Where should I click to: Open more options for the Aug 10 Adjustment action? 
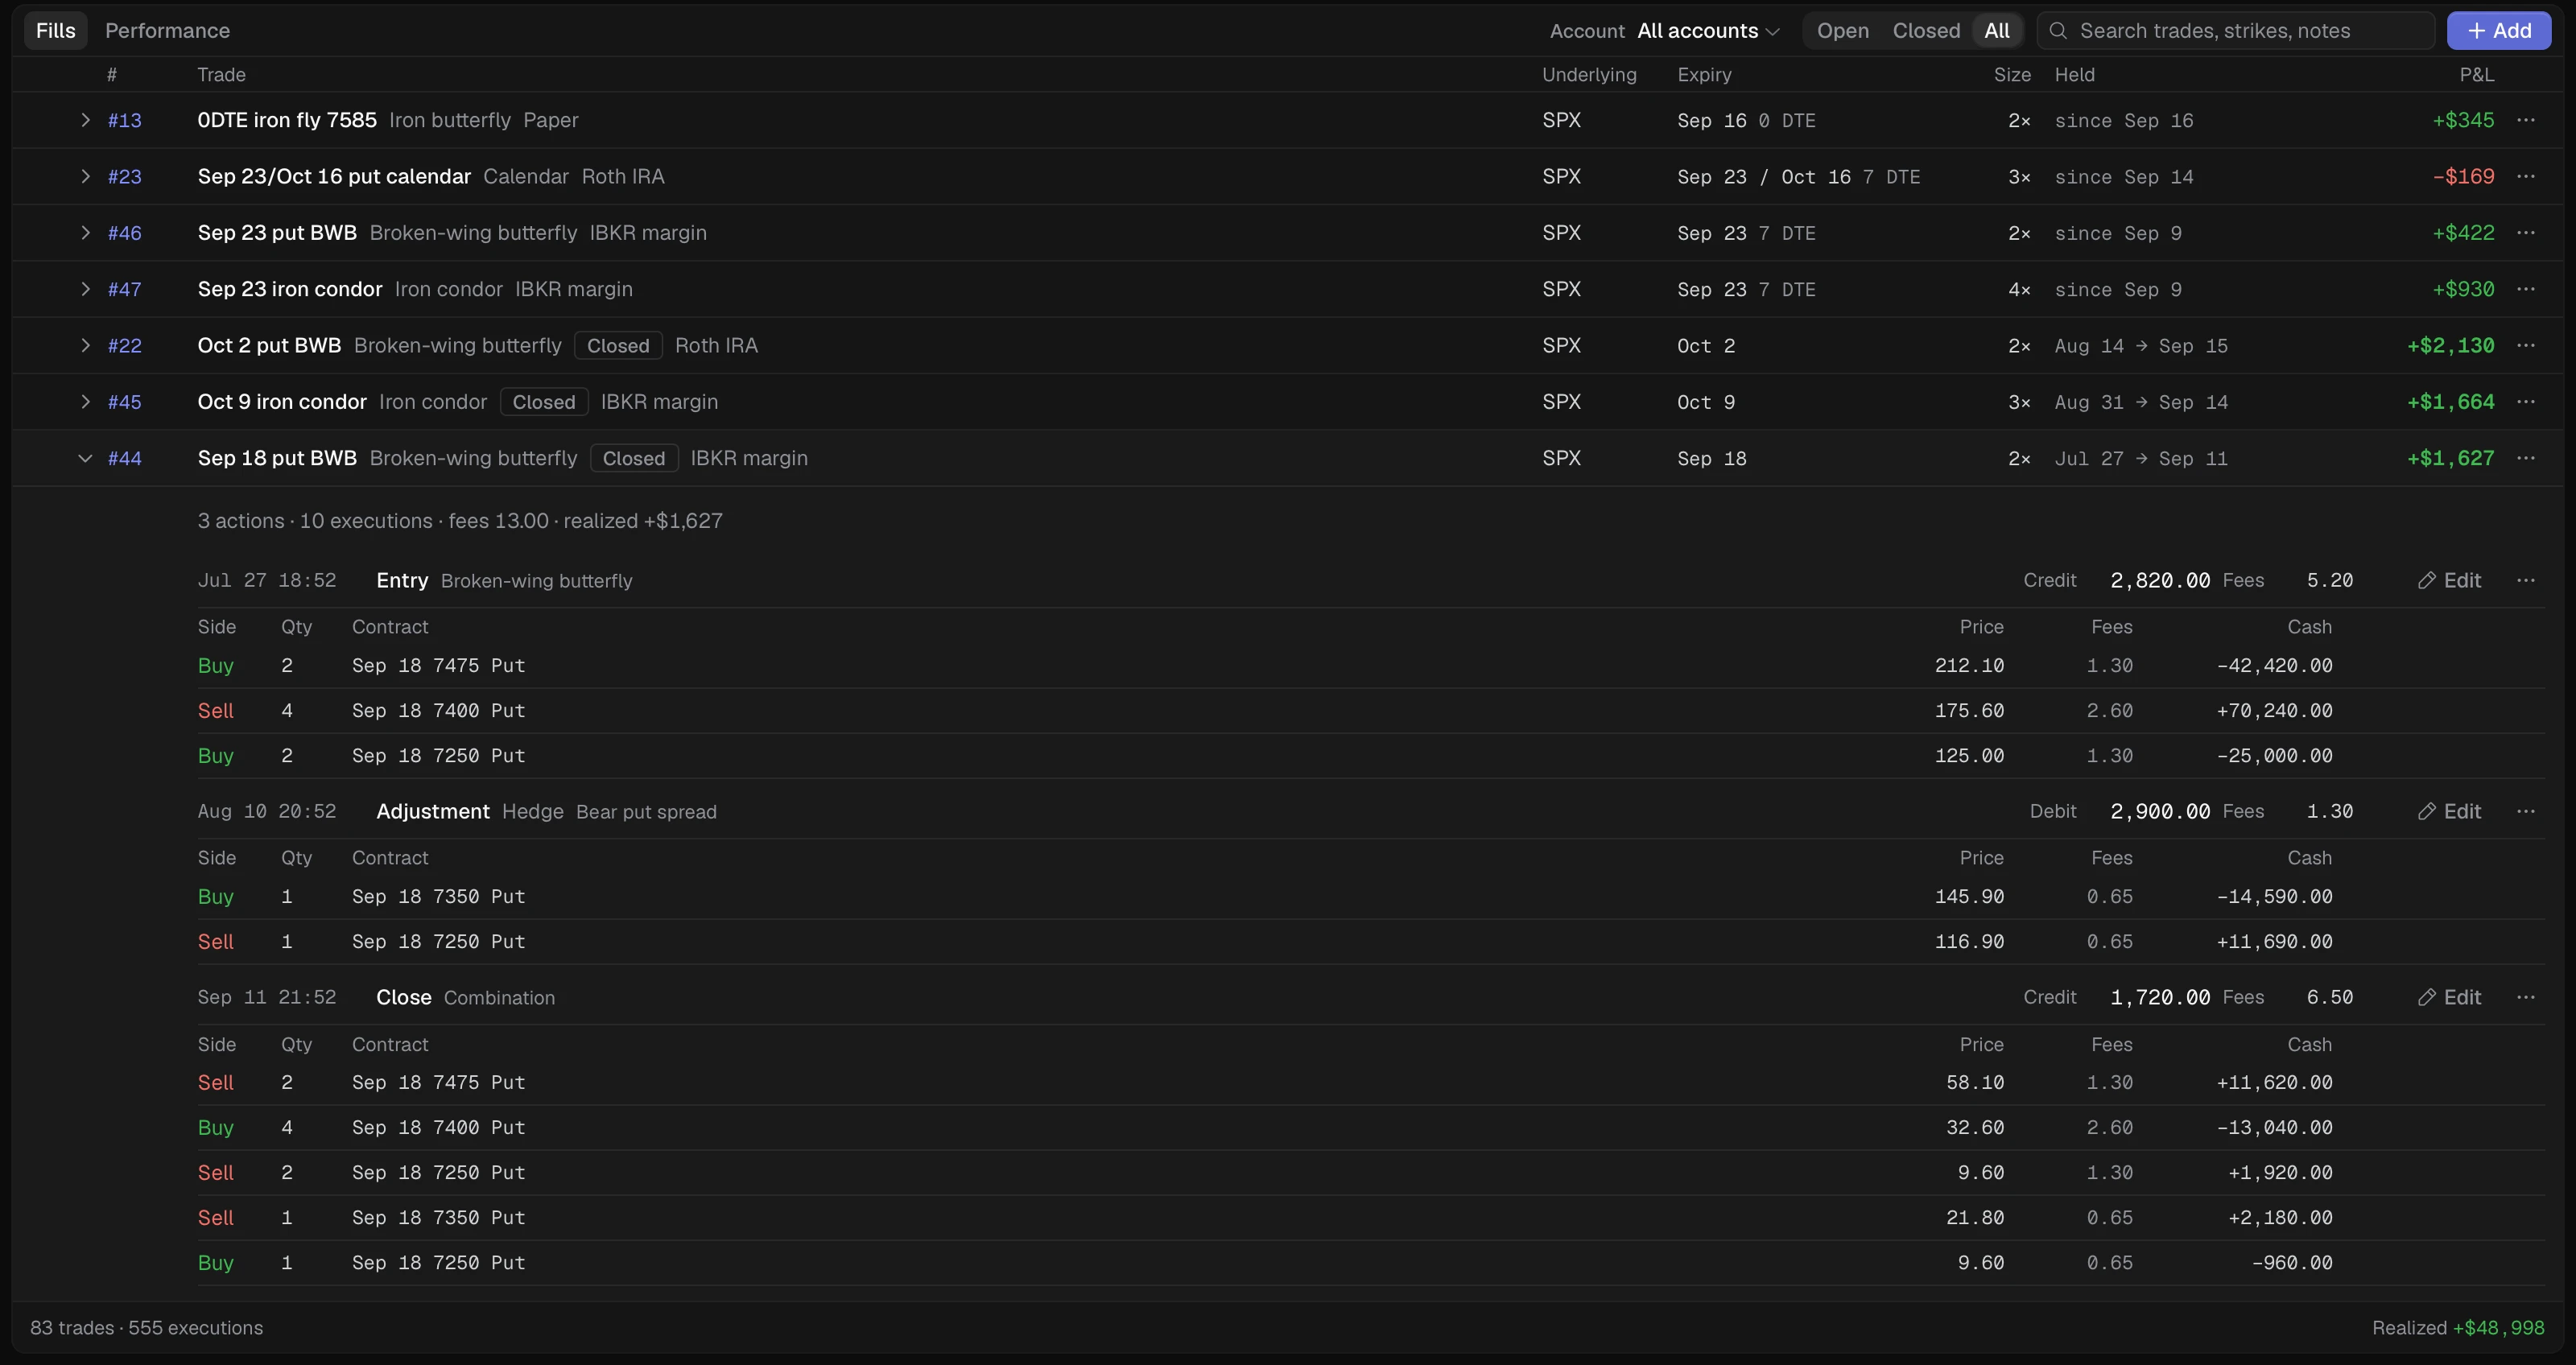pyautogui.click(x=2525, y=811)
